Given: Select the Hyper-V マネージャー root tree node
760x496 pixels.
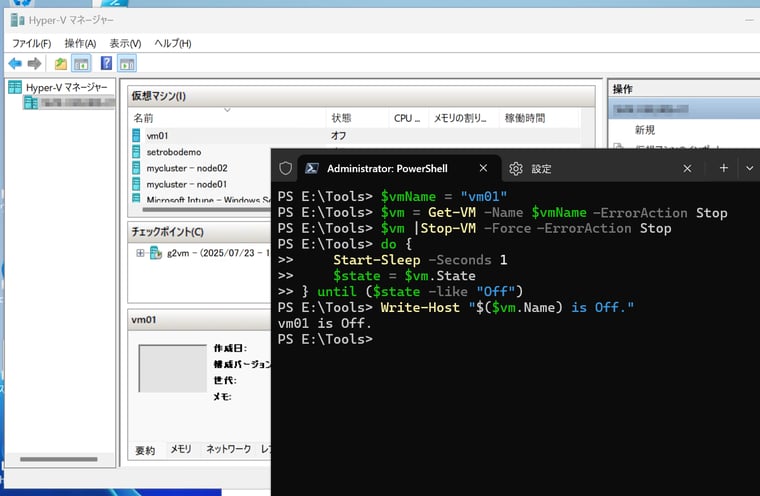Looking at the screenshot, I should (66, 87).
